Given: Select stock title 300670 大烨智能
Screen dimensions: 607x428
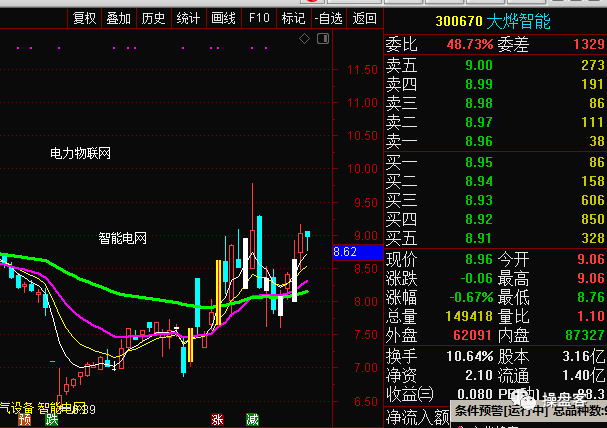Looking at the screenshot, I should click(493, 21).
